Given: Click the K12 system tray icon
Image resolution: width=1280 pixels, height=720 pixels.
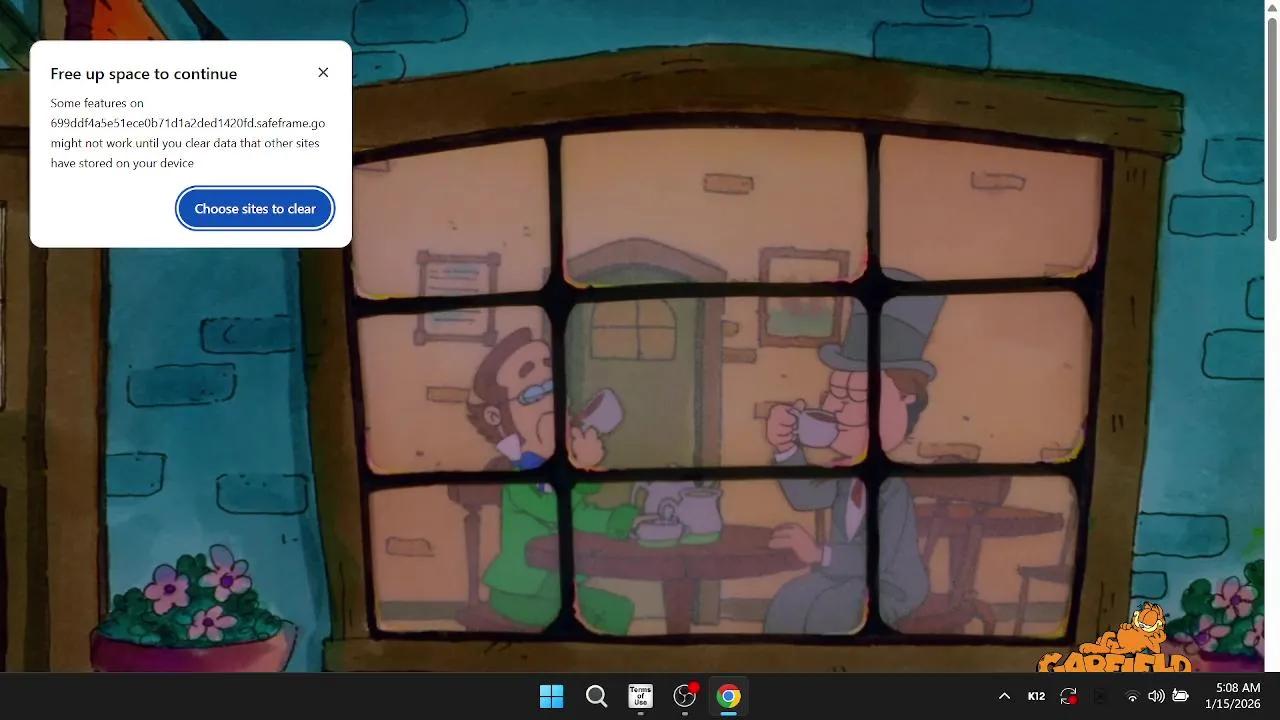Looking at the screenshot, I should [1036, 696].
